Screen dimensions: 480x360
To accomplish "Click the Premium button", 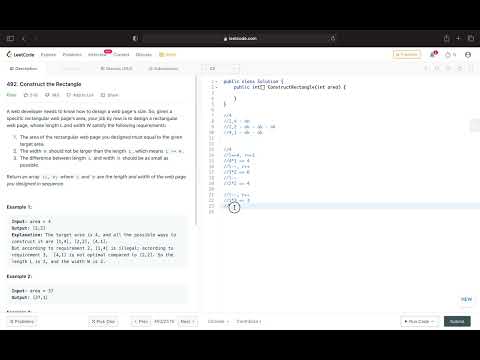I will [x=407, y=54].
